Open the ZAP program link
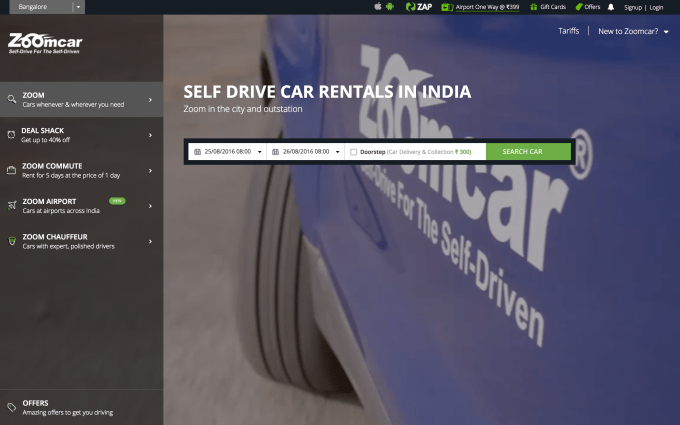680x425 pixels. coord(418,7)
